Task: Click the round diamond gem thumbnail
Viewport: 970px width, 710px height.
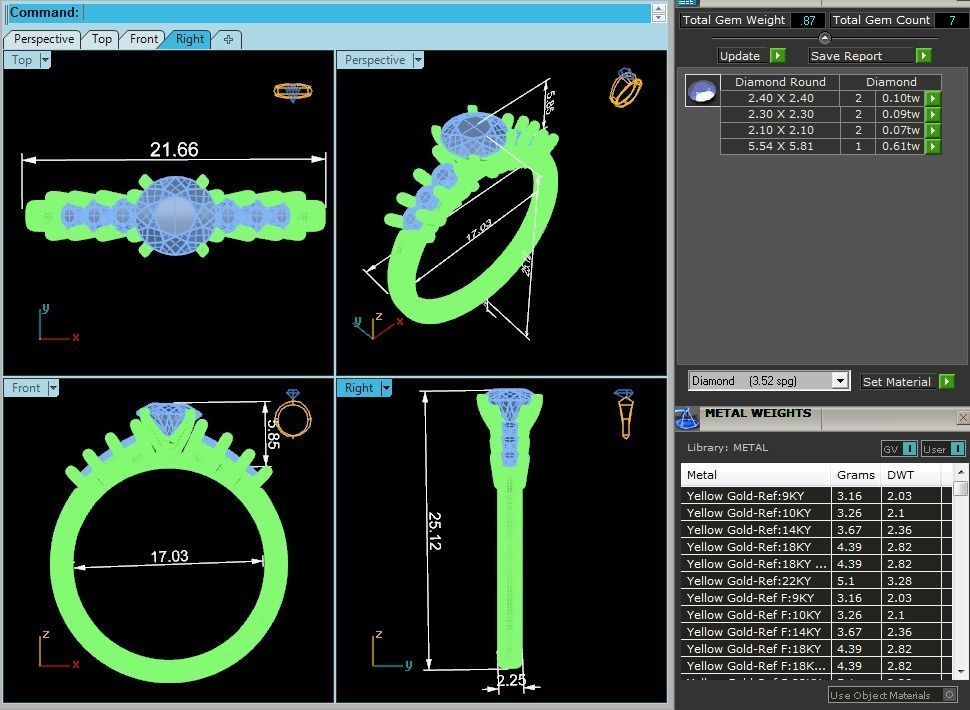Action: pos(703,90)
